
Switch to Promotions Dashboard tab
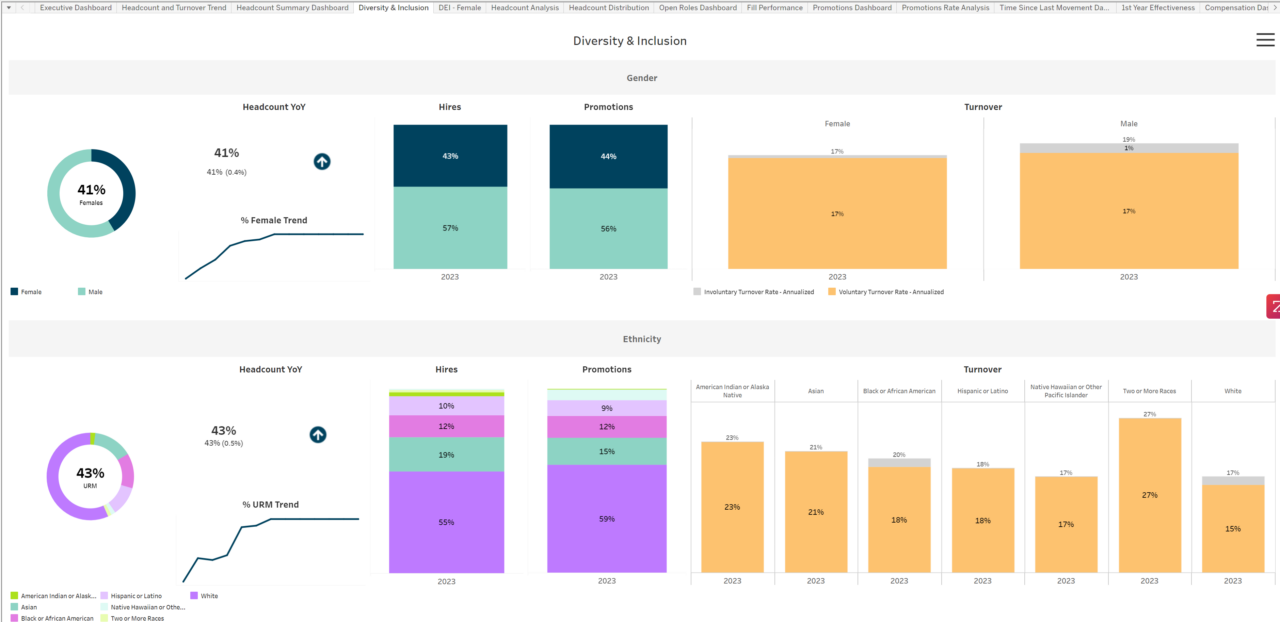[x=852, y=7]
